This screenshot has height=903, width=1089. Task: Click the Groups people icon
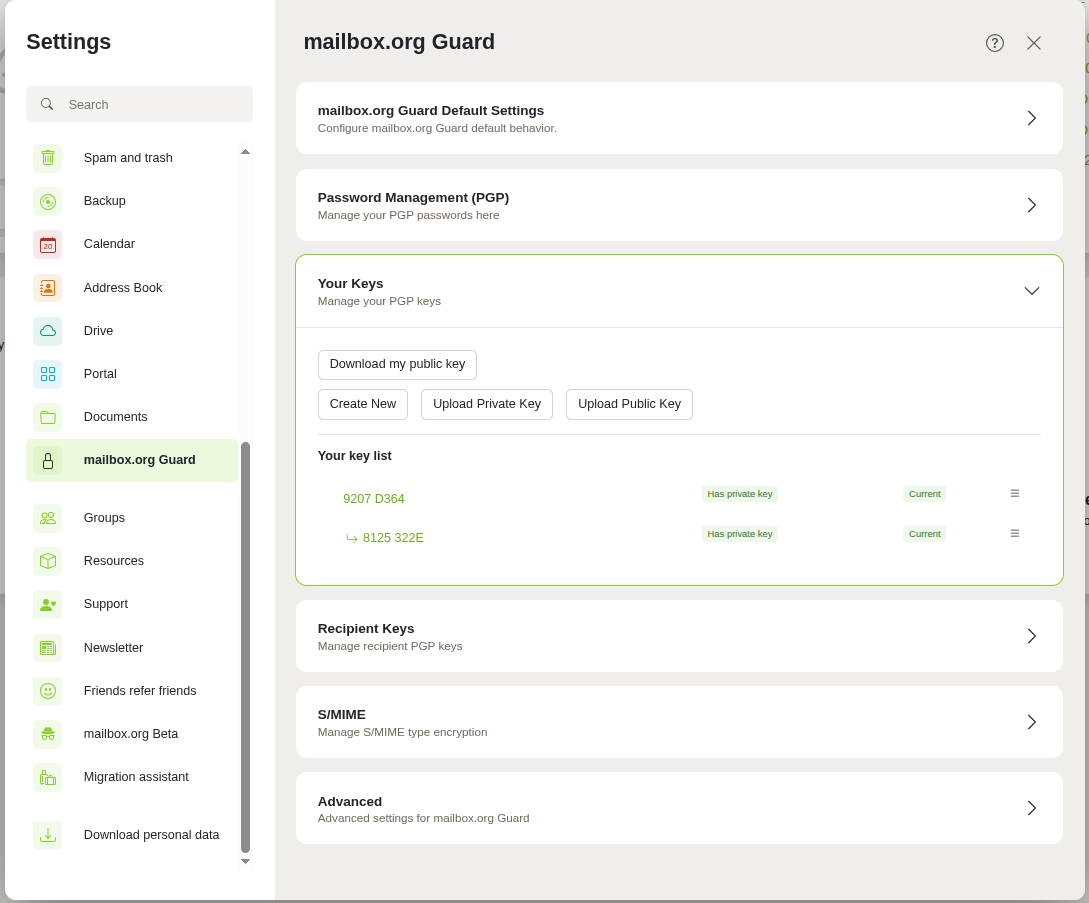(48, 518)
